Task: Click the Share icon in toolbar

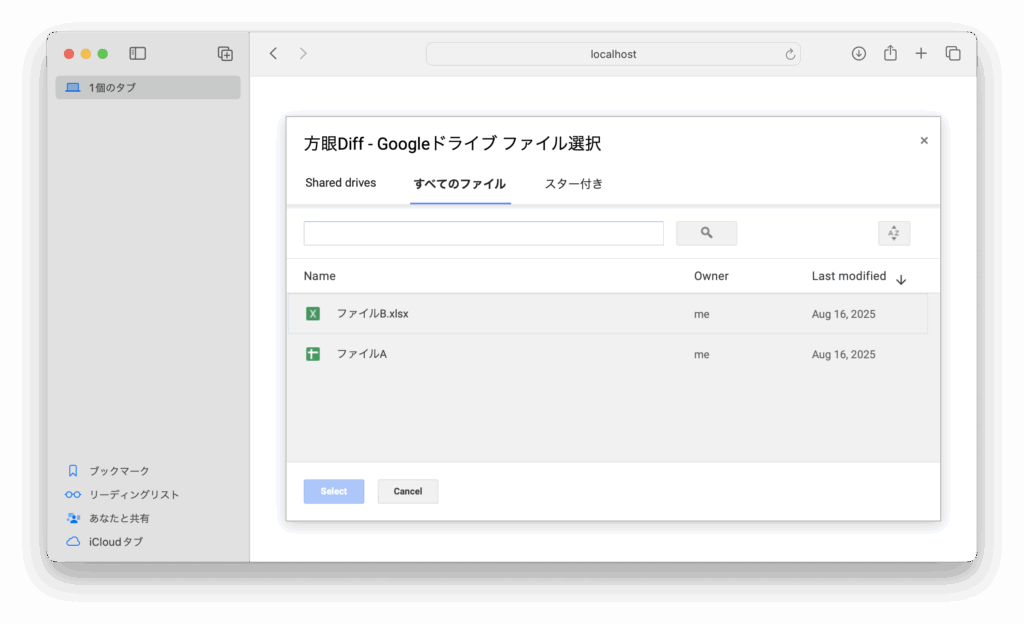Action: click(890, 54)
